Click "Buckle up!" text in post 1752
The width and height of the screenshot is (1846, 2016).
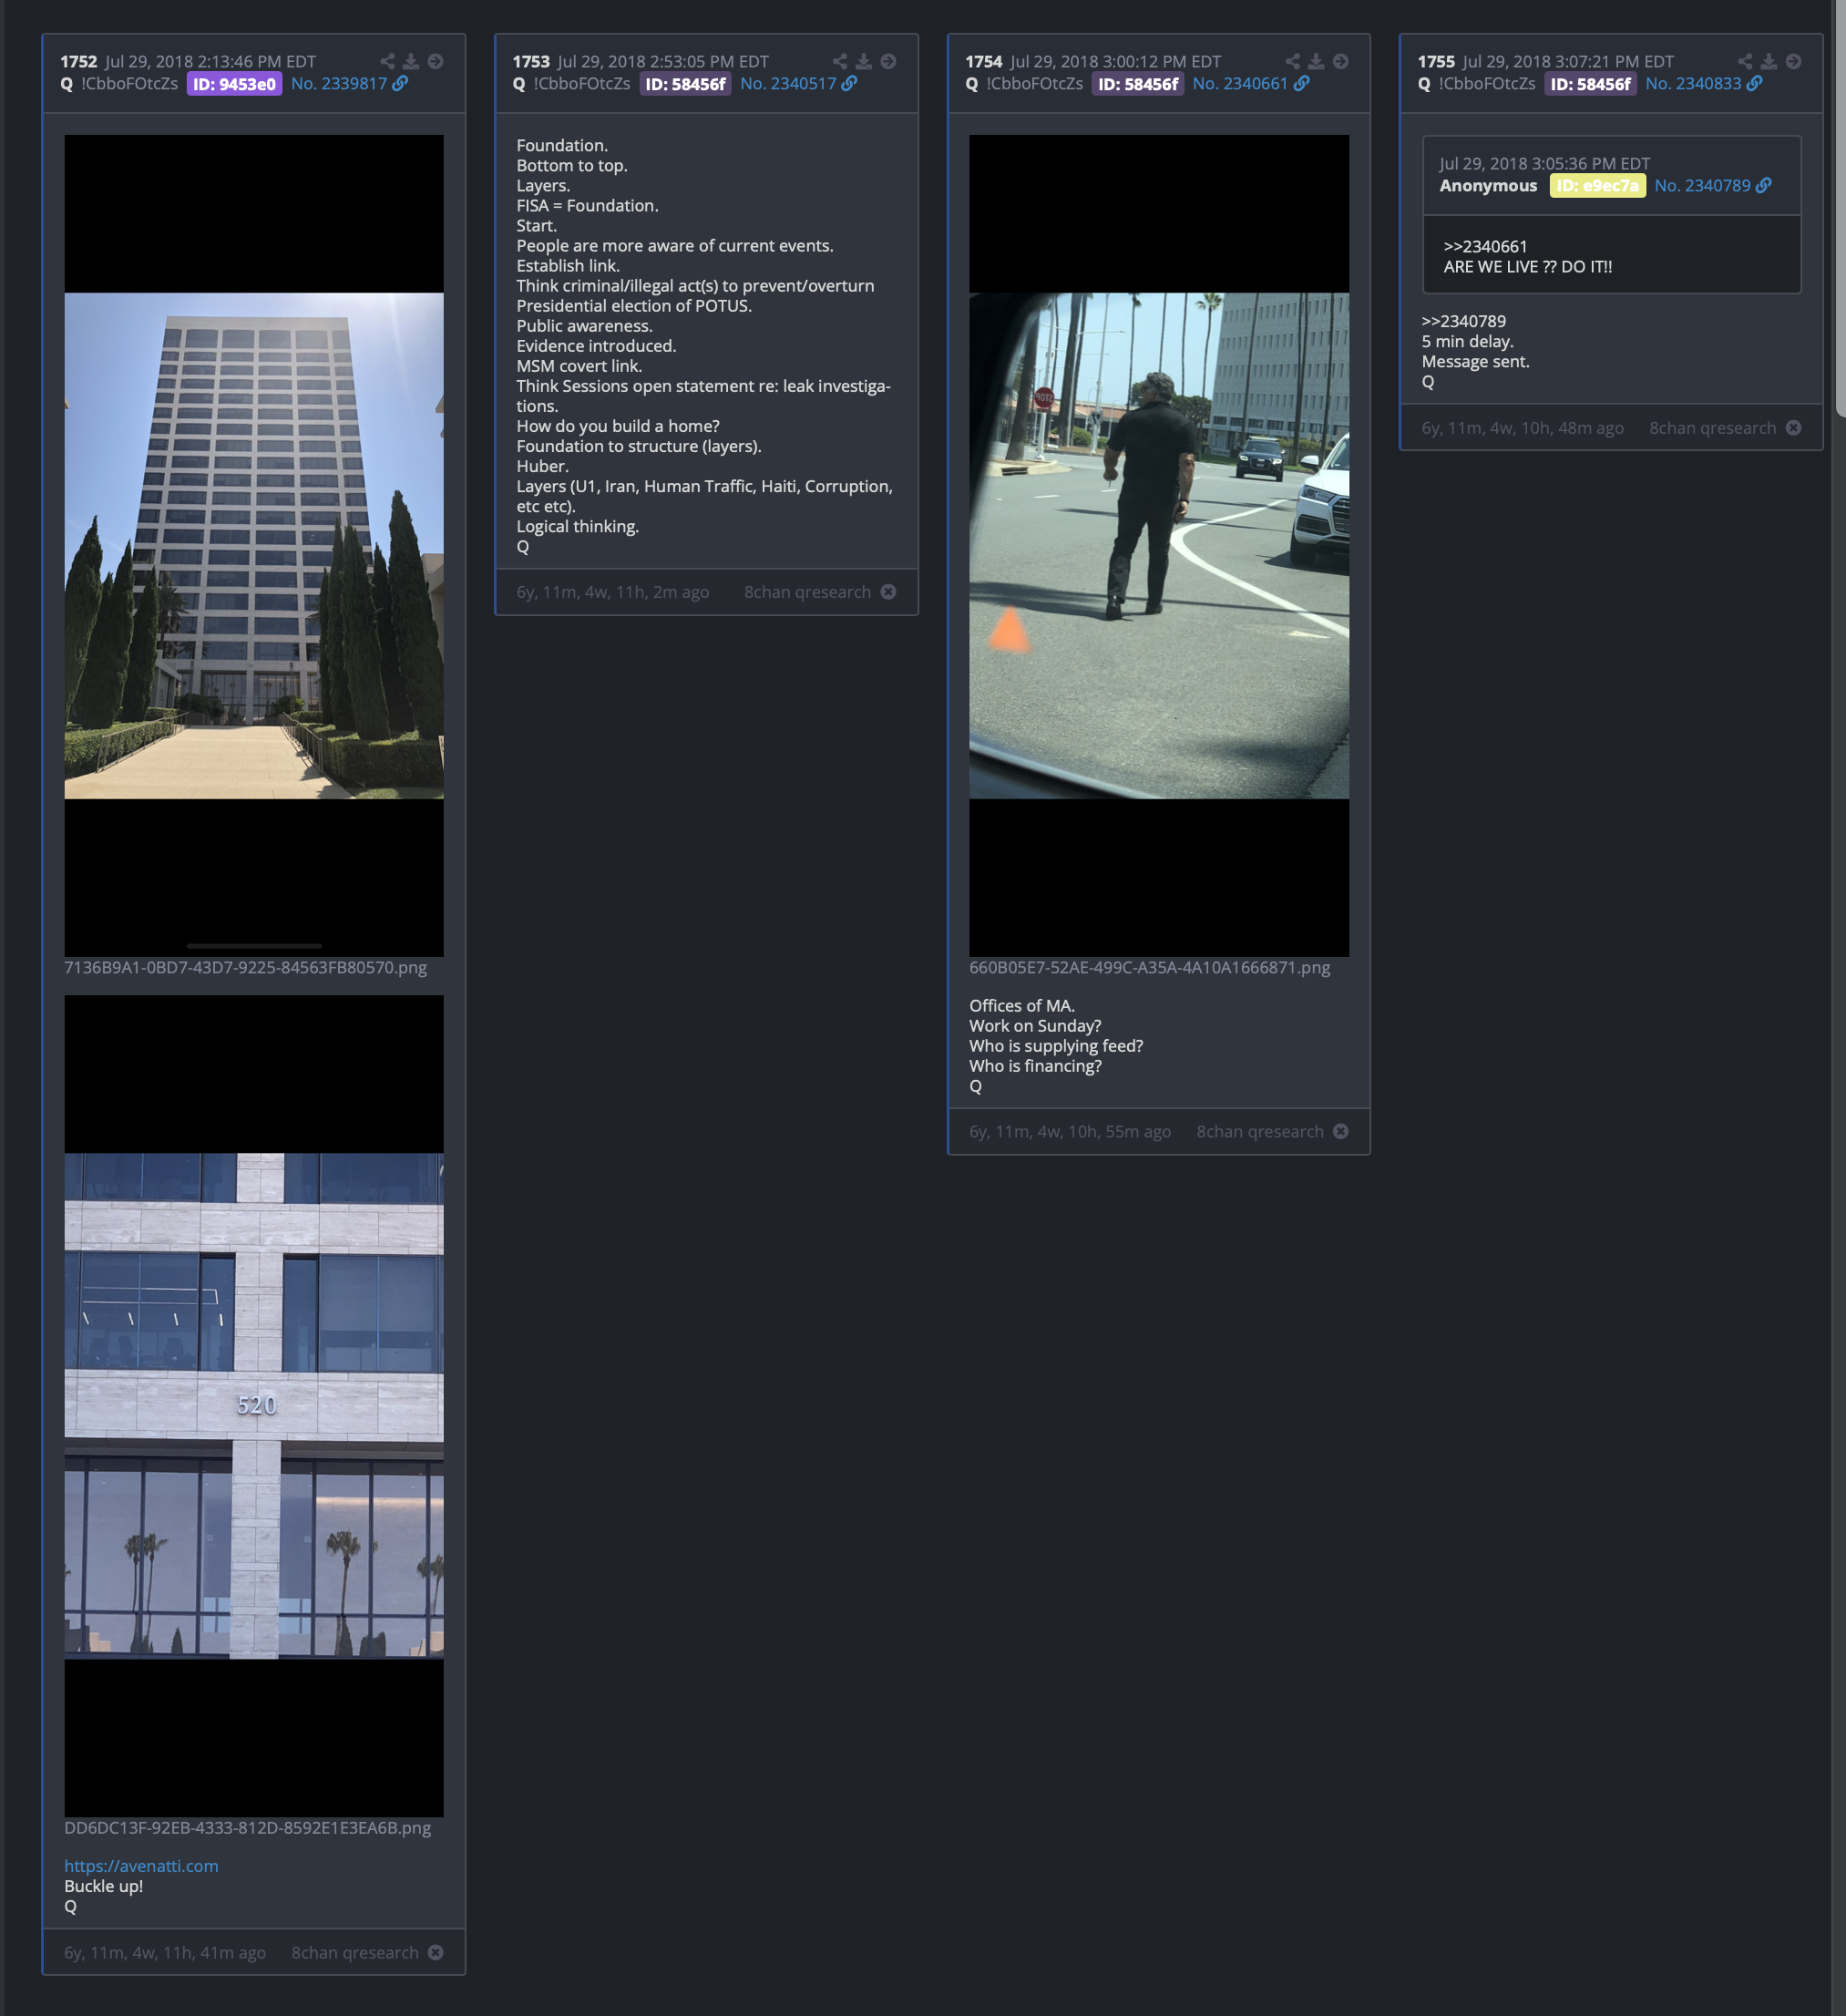pyautogui.click(x=103, y=1886)
